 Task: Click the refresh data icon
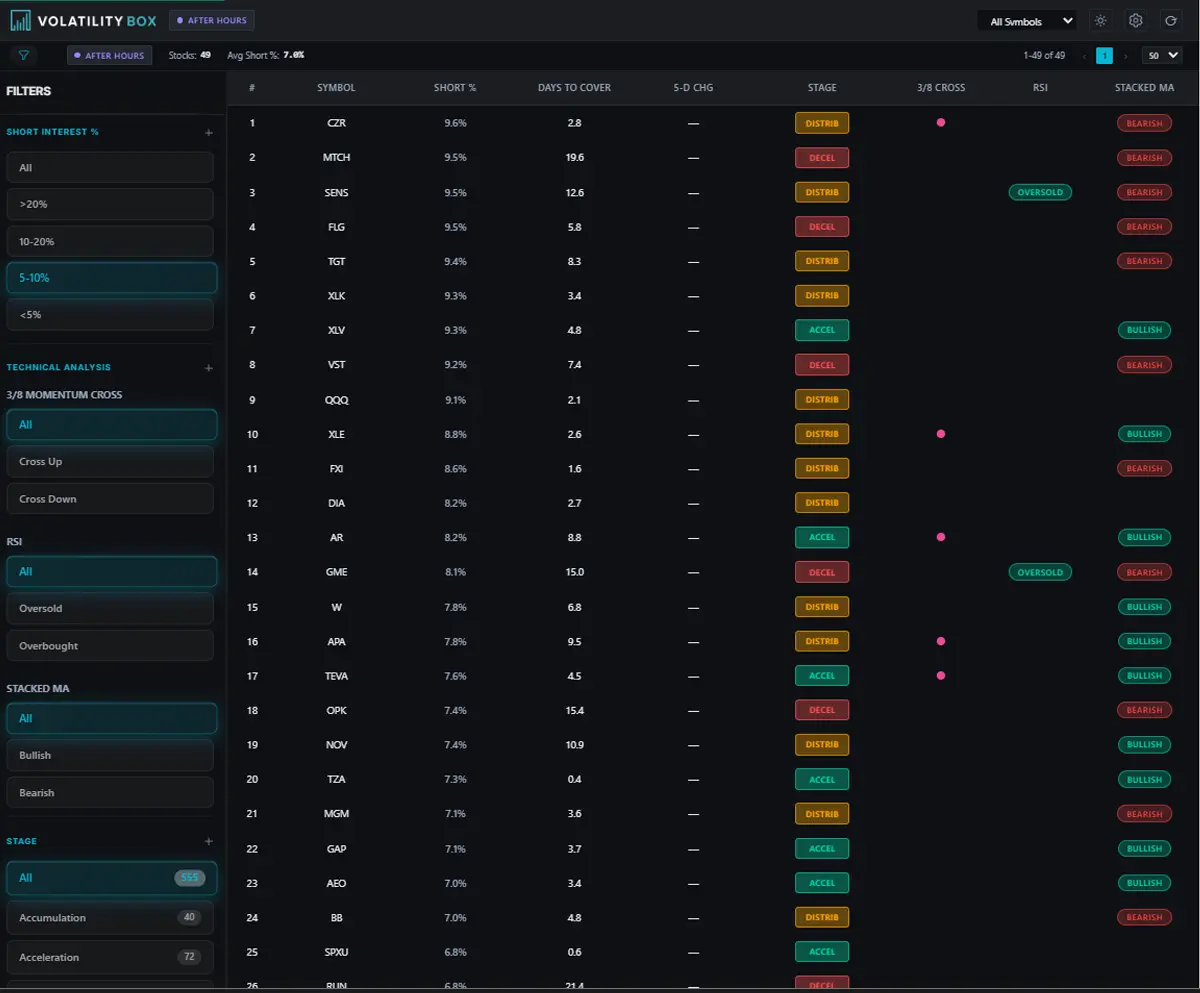click(1169, 20)
